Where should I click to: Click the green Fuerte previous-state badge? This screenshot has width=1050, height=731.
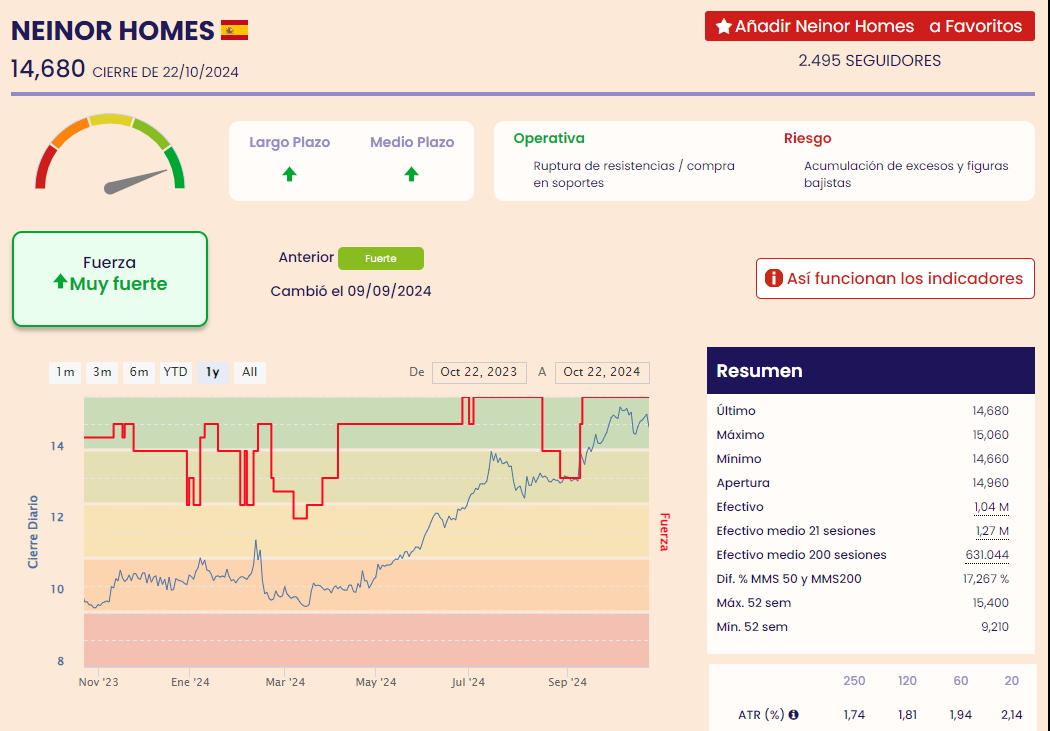(380, 258)
